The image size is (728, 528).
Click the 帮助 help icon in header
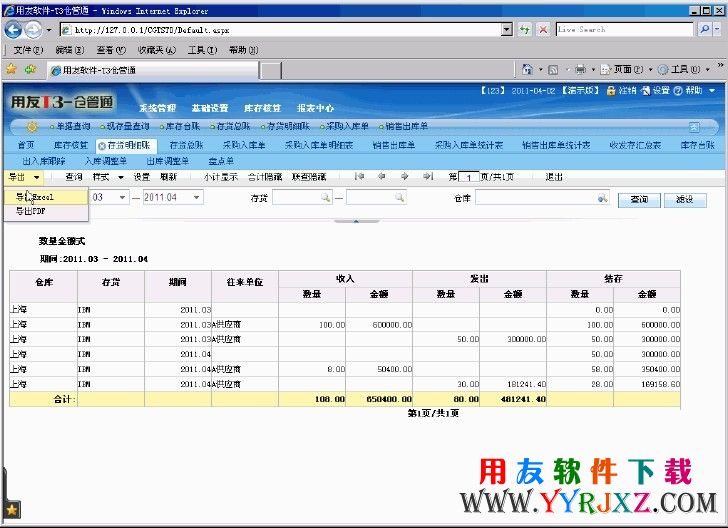pos(678,91)
